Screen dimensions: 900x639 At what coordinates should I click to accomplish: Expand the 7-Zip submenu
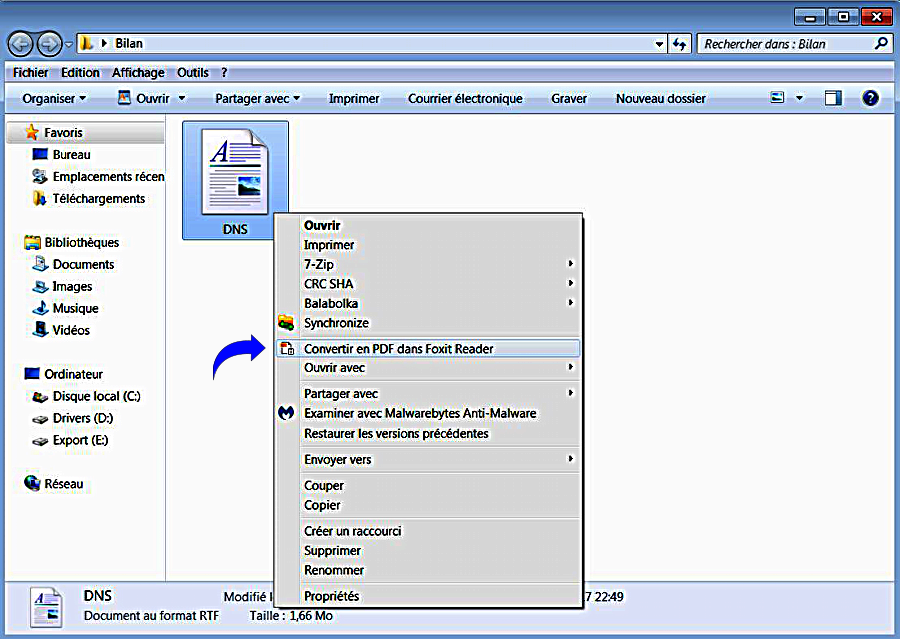[428, 265]
